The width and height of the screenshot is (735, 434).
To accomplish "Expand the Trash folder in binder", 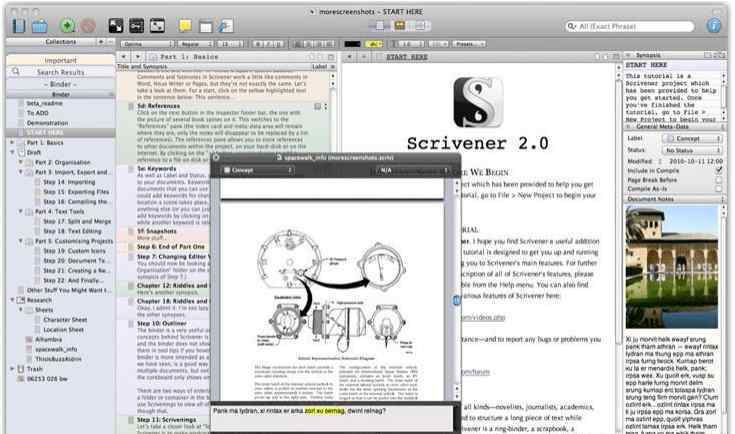I will pos(13,369).
